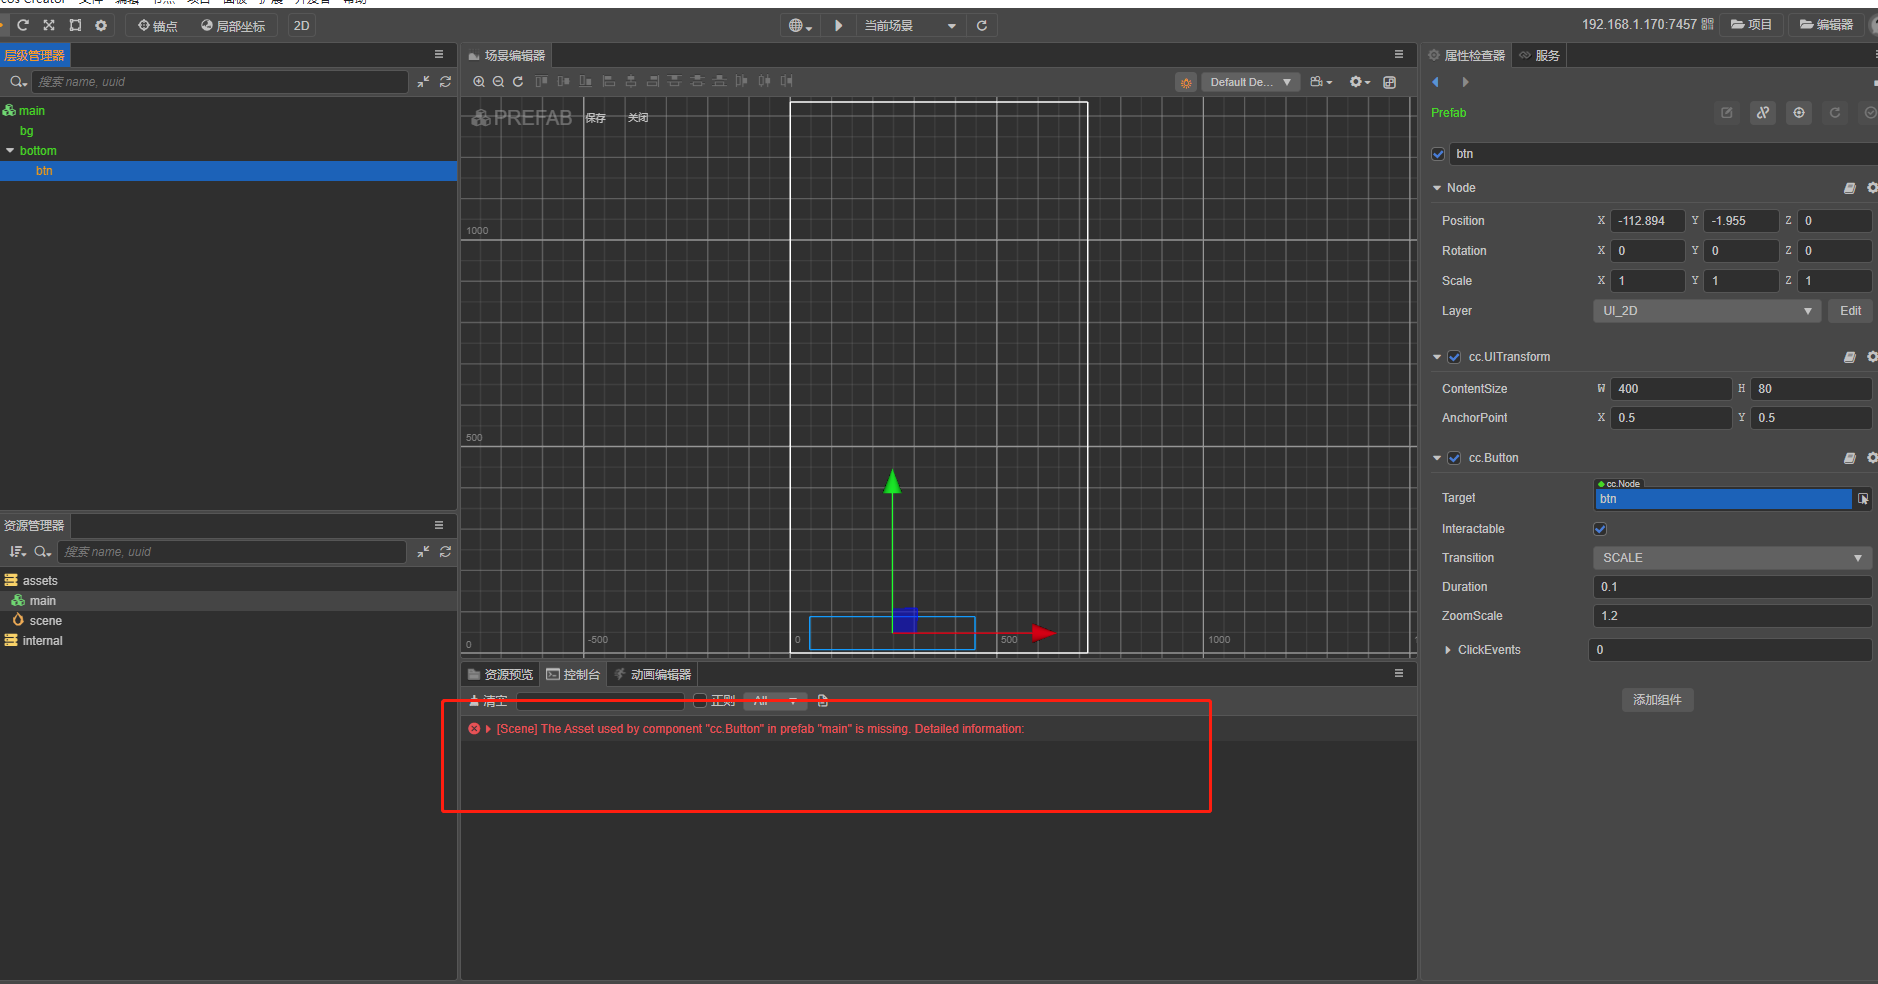This screenshot has width=1878, height=984.
Task: Open the hierarchy search type dropdown
Action: pyautogui.click(x=18, y=82)
